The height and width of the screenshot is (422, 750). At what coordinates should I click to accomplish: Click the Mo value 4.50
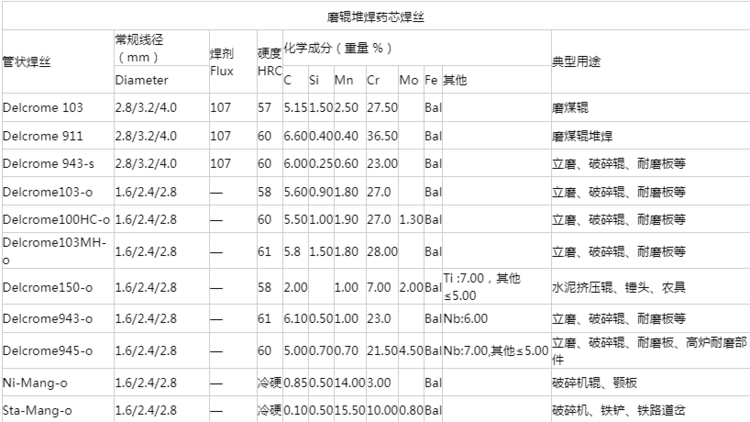point(411,351)
